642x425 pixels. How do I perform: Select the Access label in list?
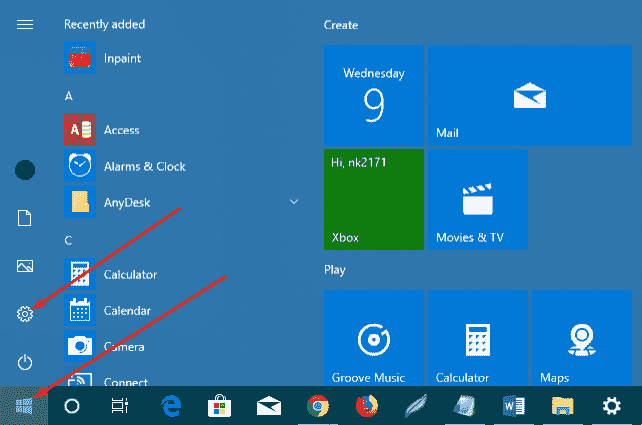(122, 130)
